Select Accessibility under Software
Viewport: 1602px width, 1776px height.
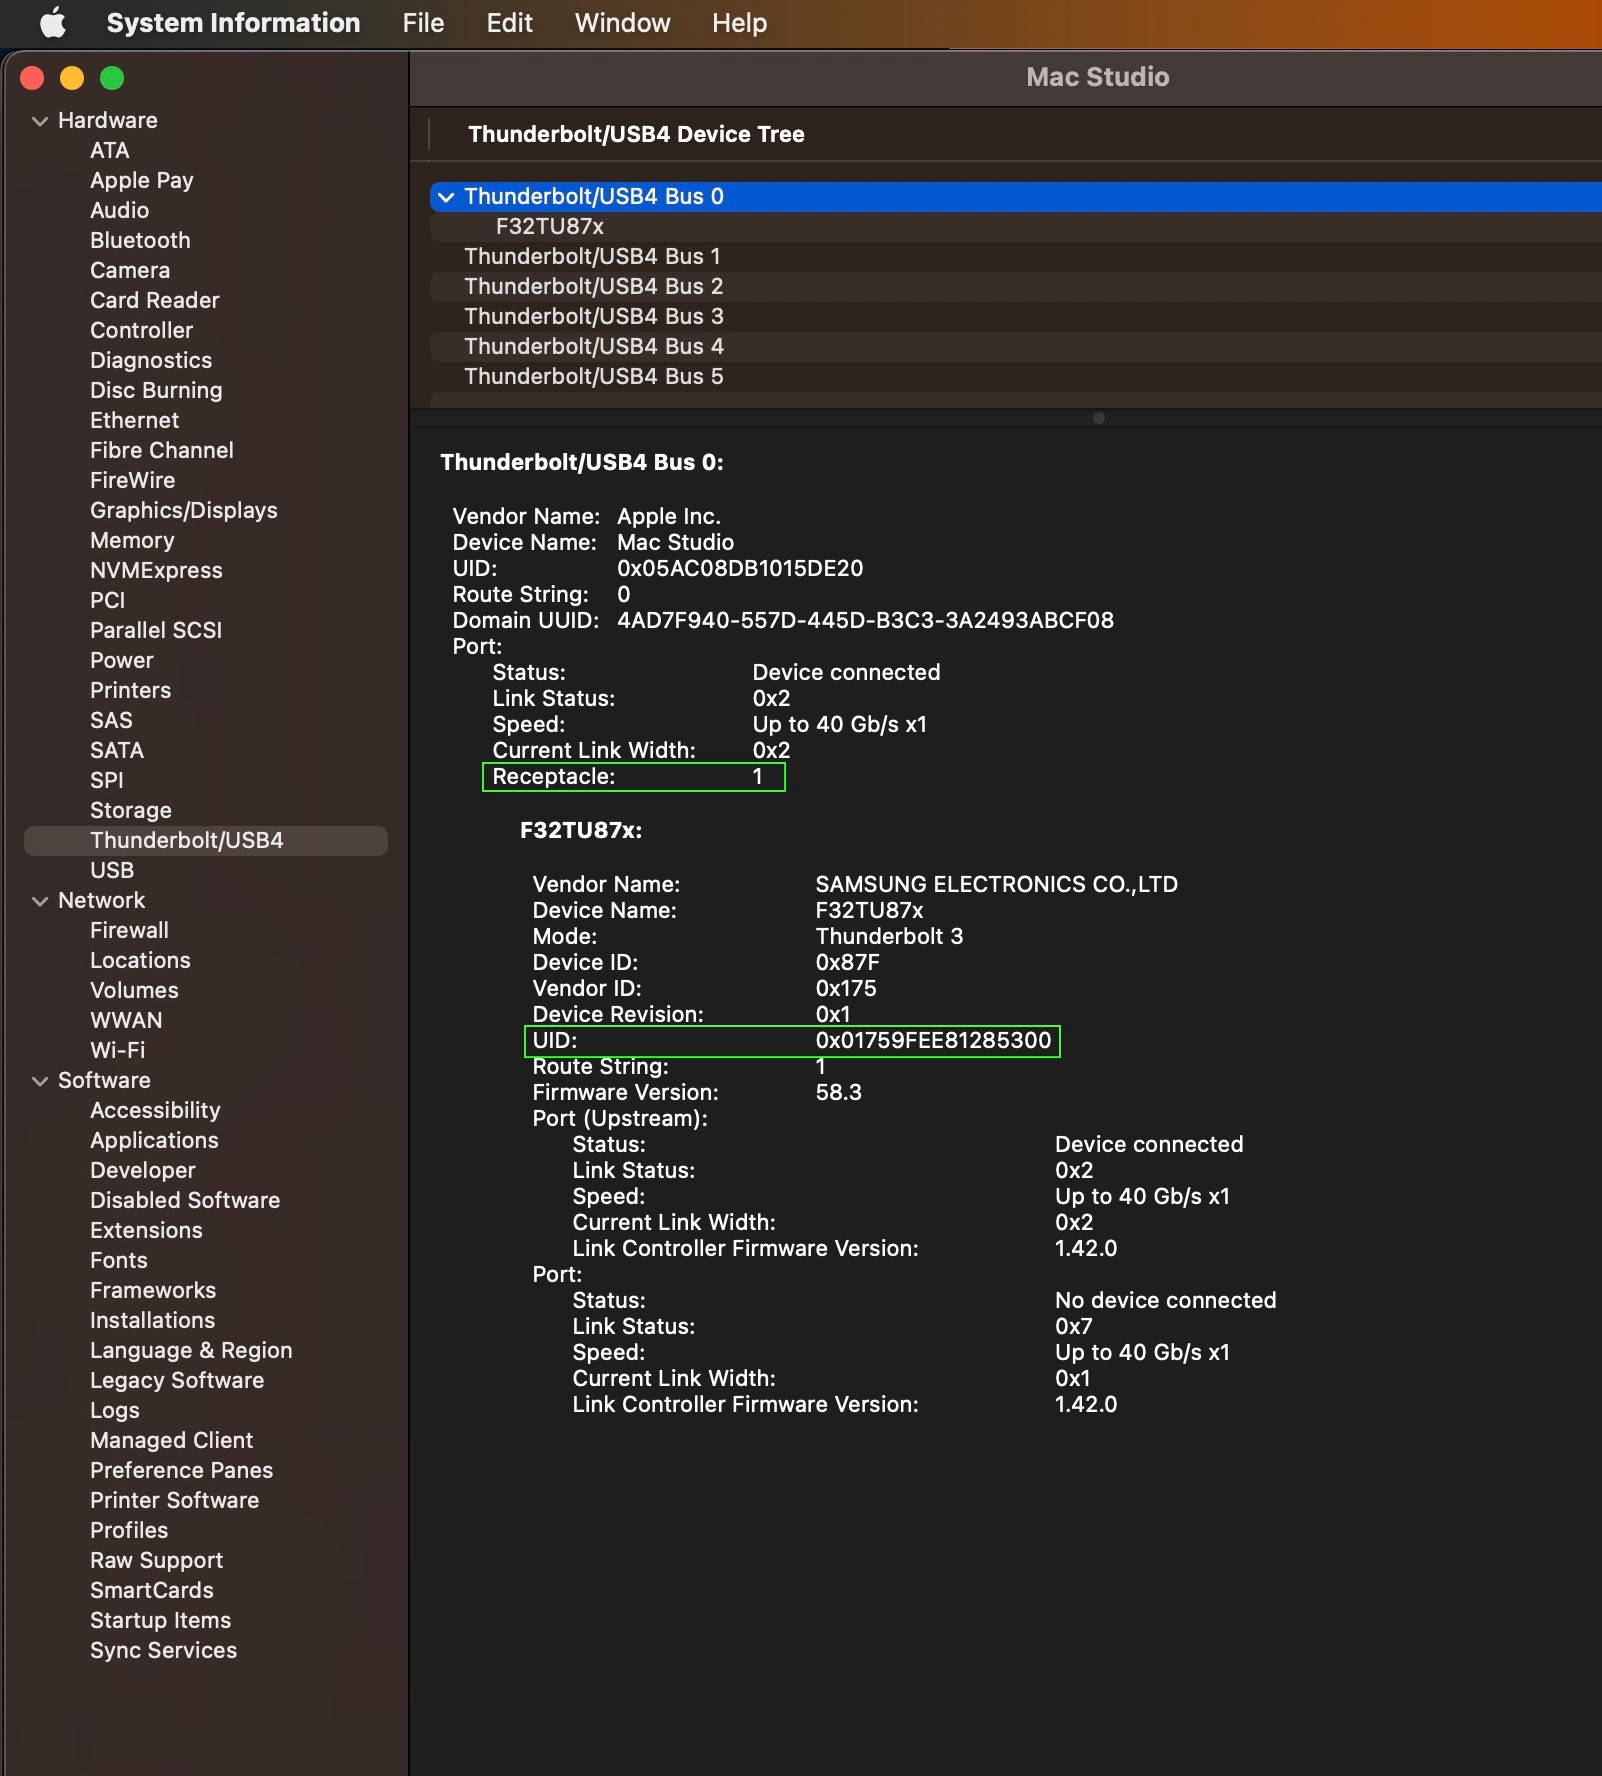pos(155,1110)
